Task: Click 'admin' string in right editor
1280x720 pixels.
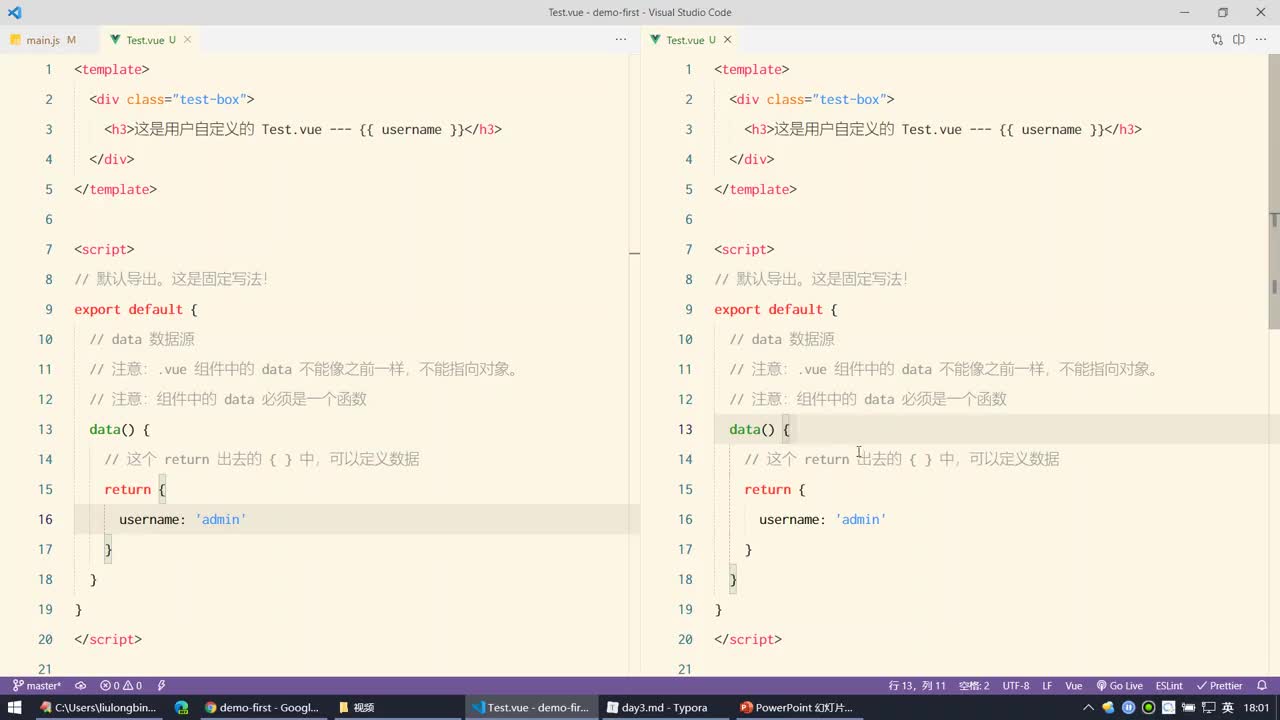Action: [861, 519]
